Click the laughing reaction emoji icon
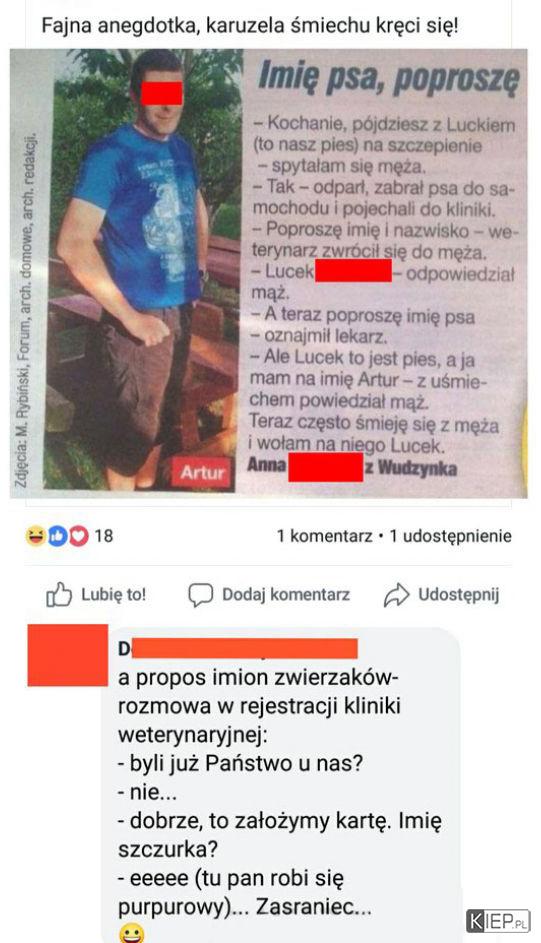The width and height of the screenshot is (541, 943). coord(35,535)
